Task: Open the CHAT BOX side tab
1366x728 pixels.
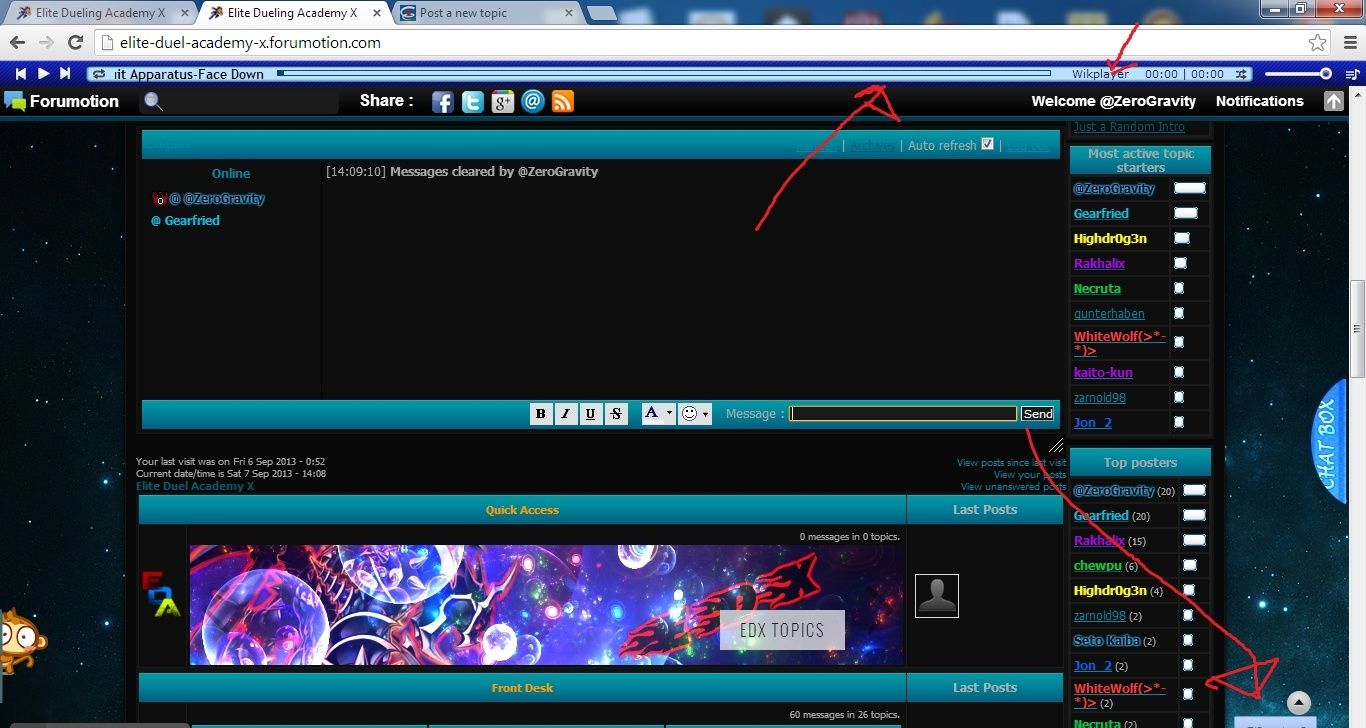Action: 1328,442
